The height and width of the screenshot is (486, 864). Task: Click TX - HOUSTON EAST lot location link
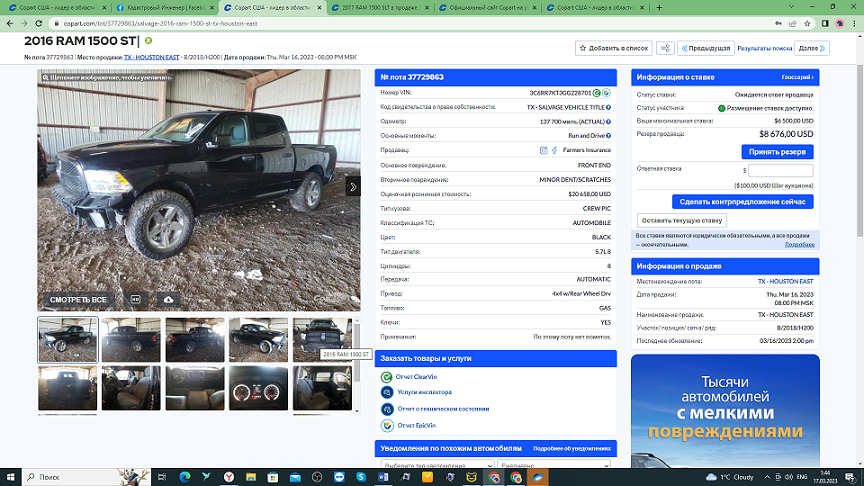click(x=785, y=282)
